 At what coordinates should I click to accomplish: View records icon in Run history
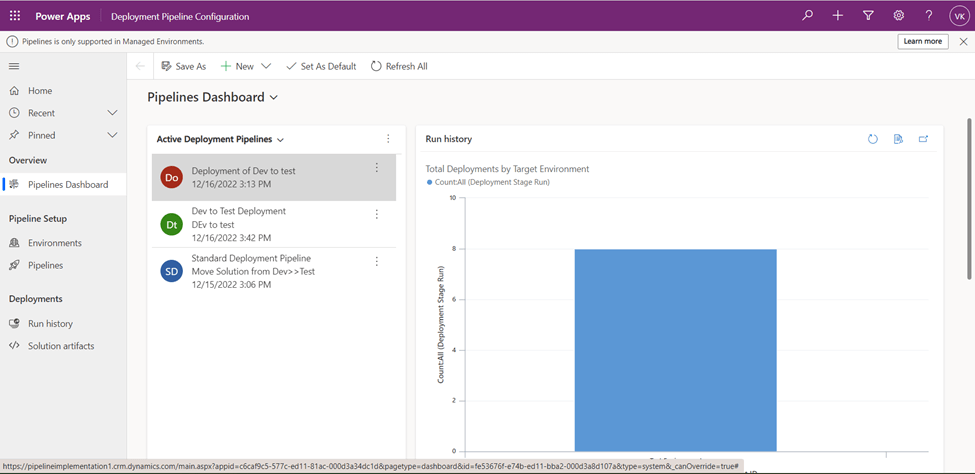pos(898,139)
